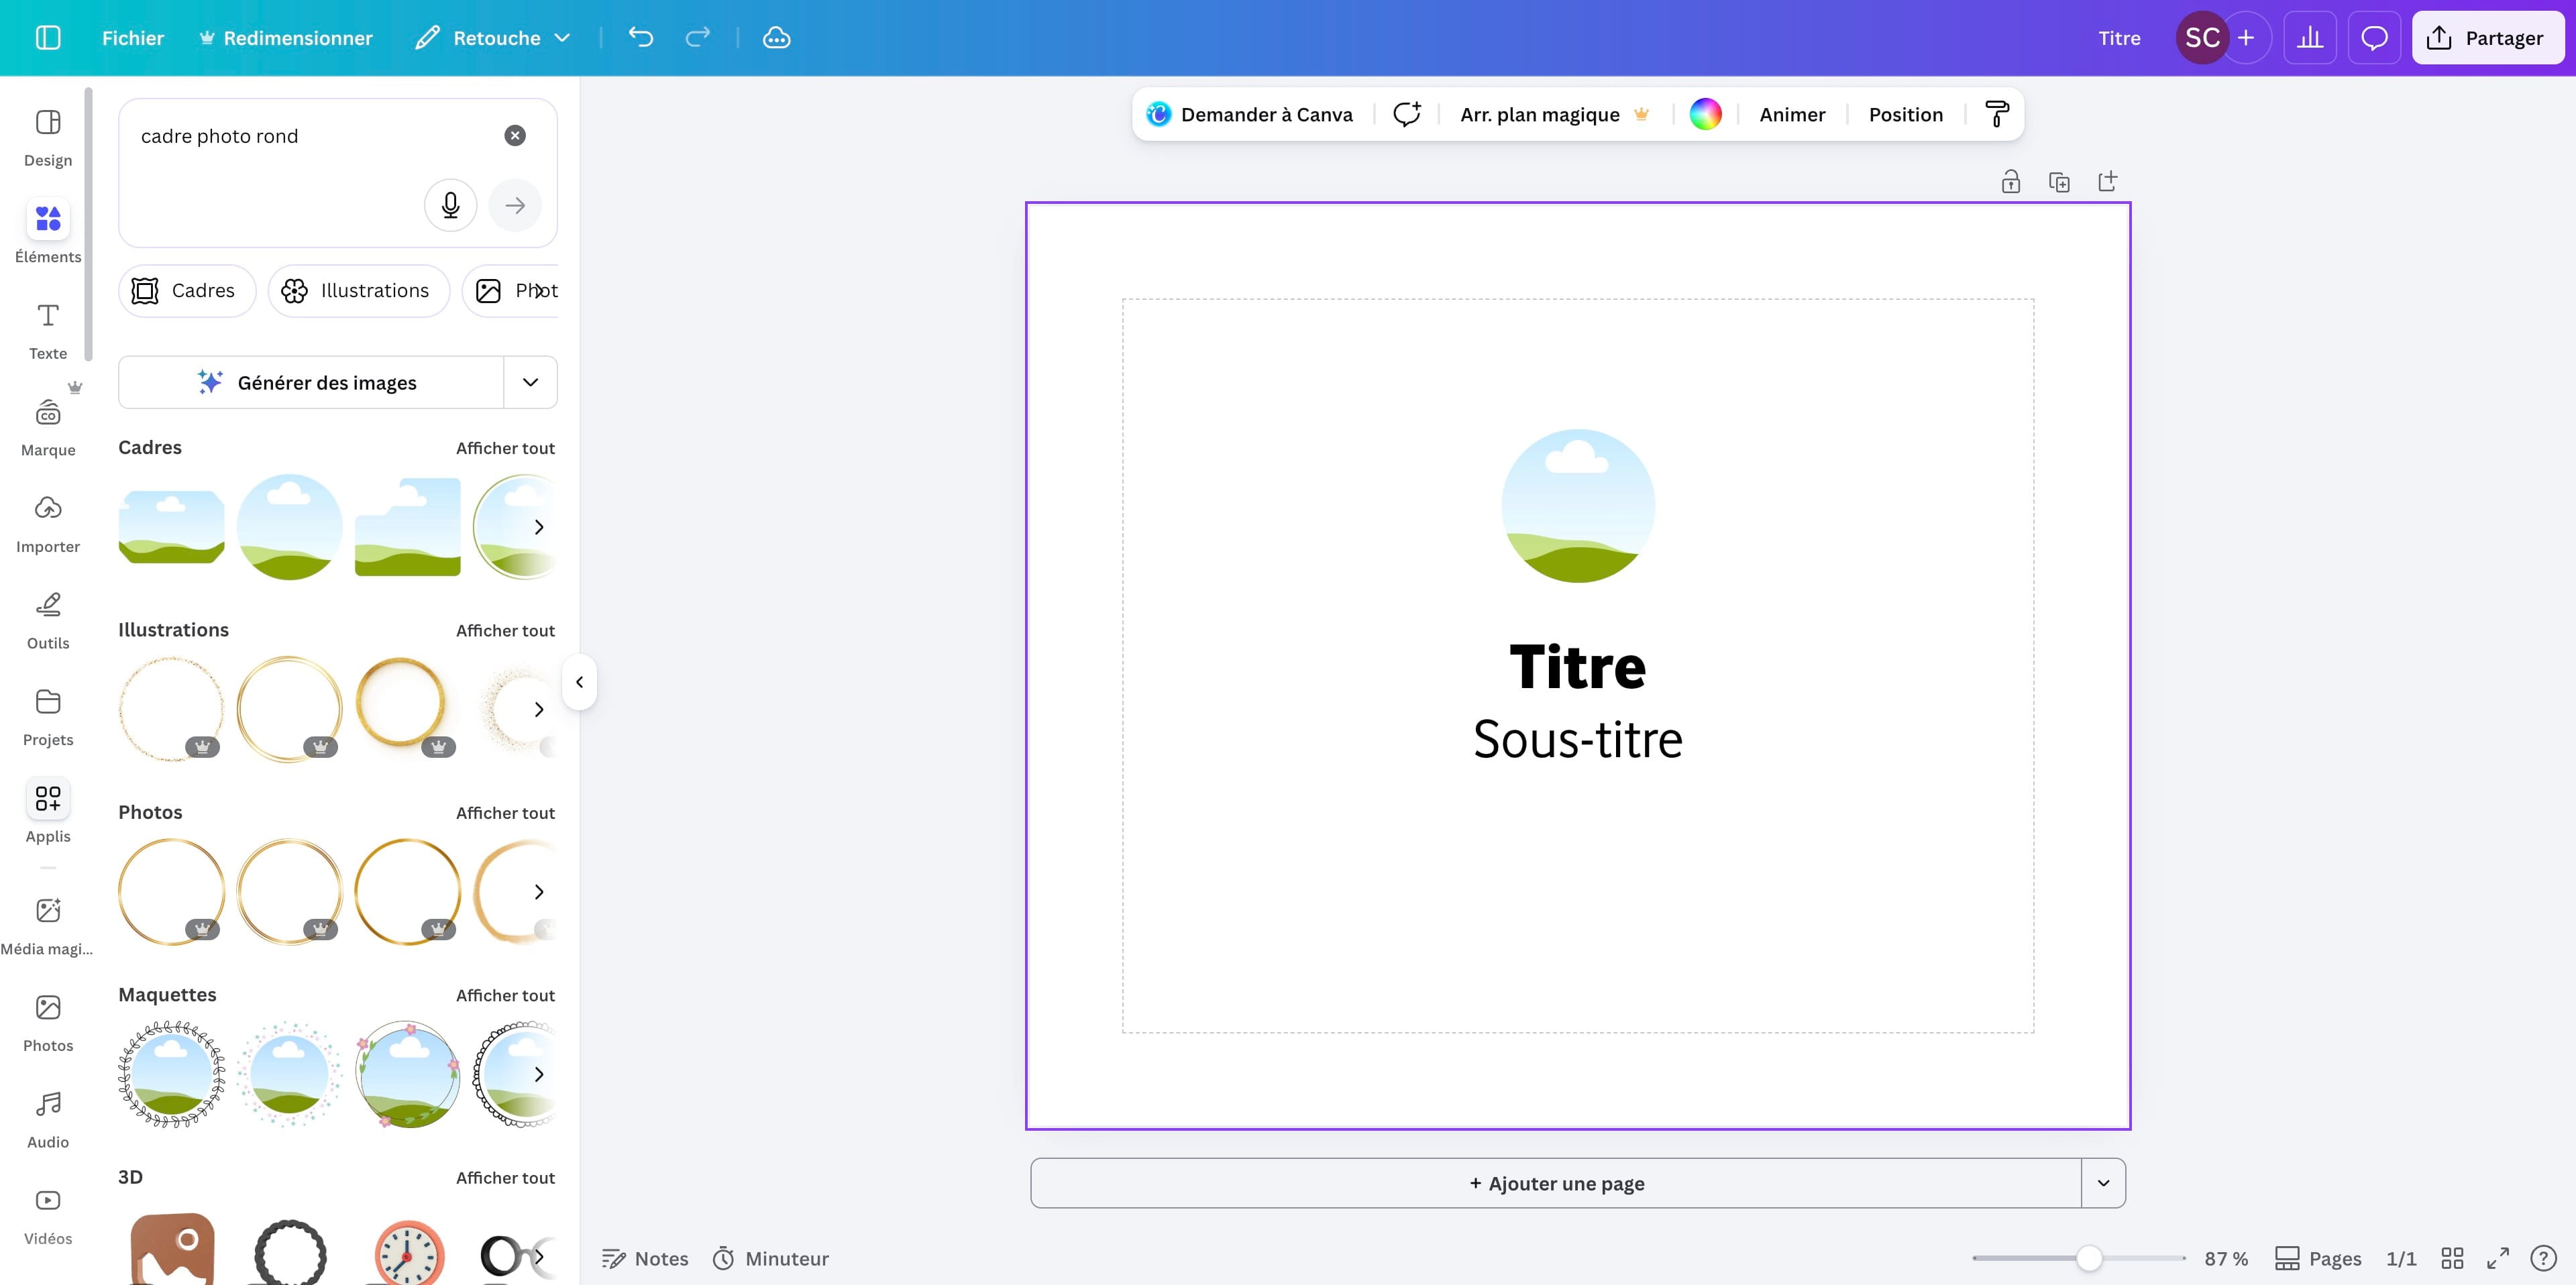Open the comment-plus icon in toolbar
This screenshot has height=1285, width=2576.
(1407, 115)
